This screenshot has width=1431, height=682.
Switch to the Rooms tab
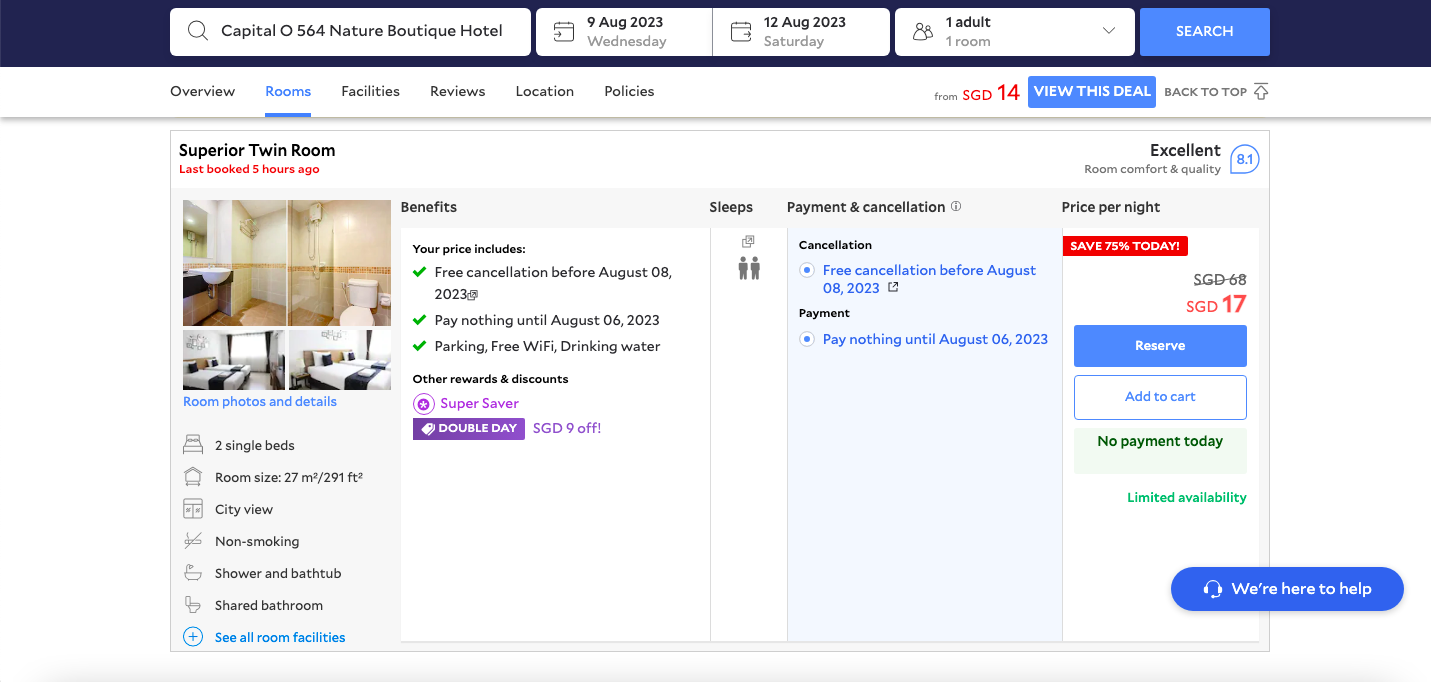[288, 91]
